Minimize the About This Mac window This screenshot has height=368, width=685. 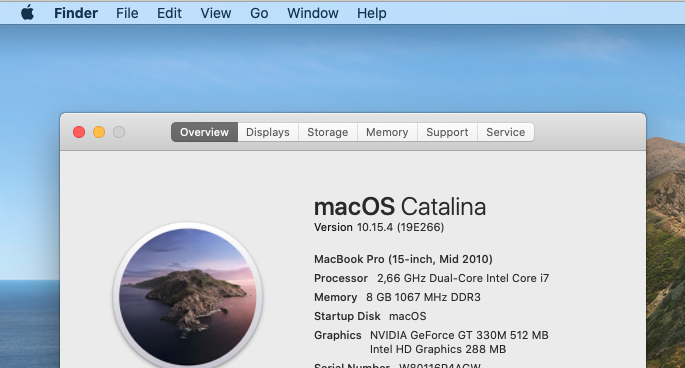(99, 132)
